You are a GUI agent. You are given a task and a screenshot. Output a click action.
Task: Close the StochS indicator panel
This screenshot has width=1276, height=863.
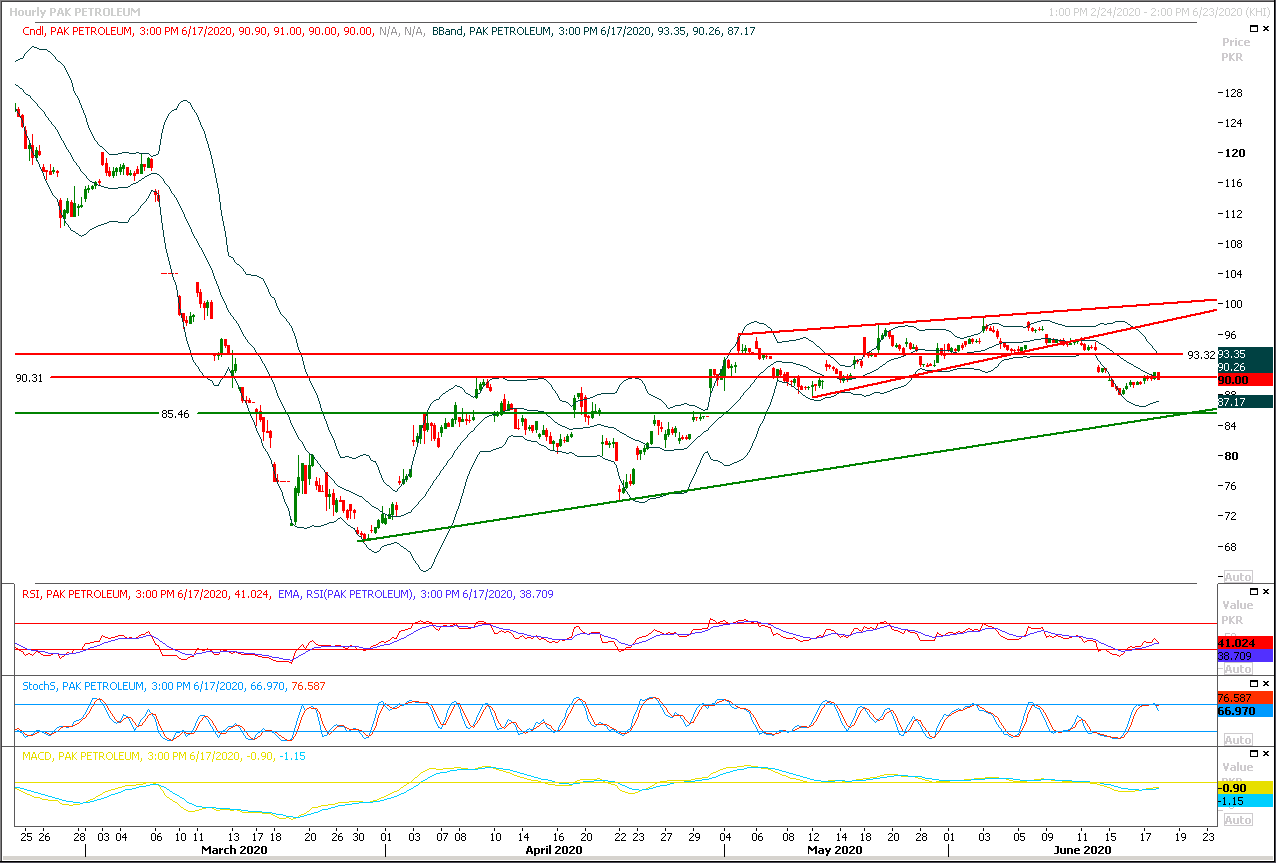(x=1266, y=683)
